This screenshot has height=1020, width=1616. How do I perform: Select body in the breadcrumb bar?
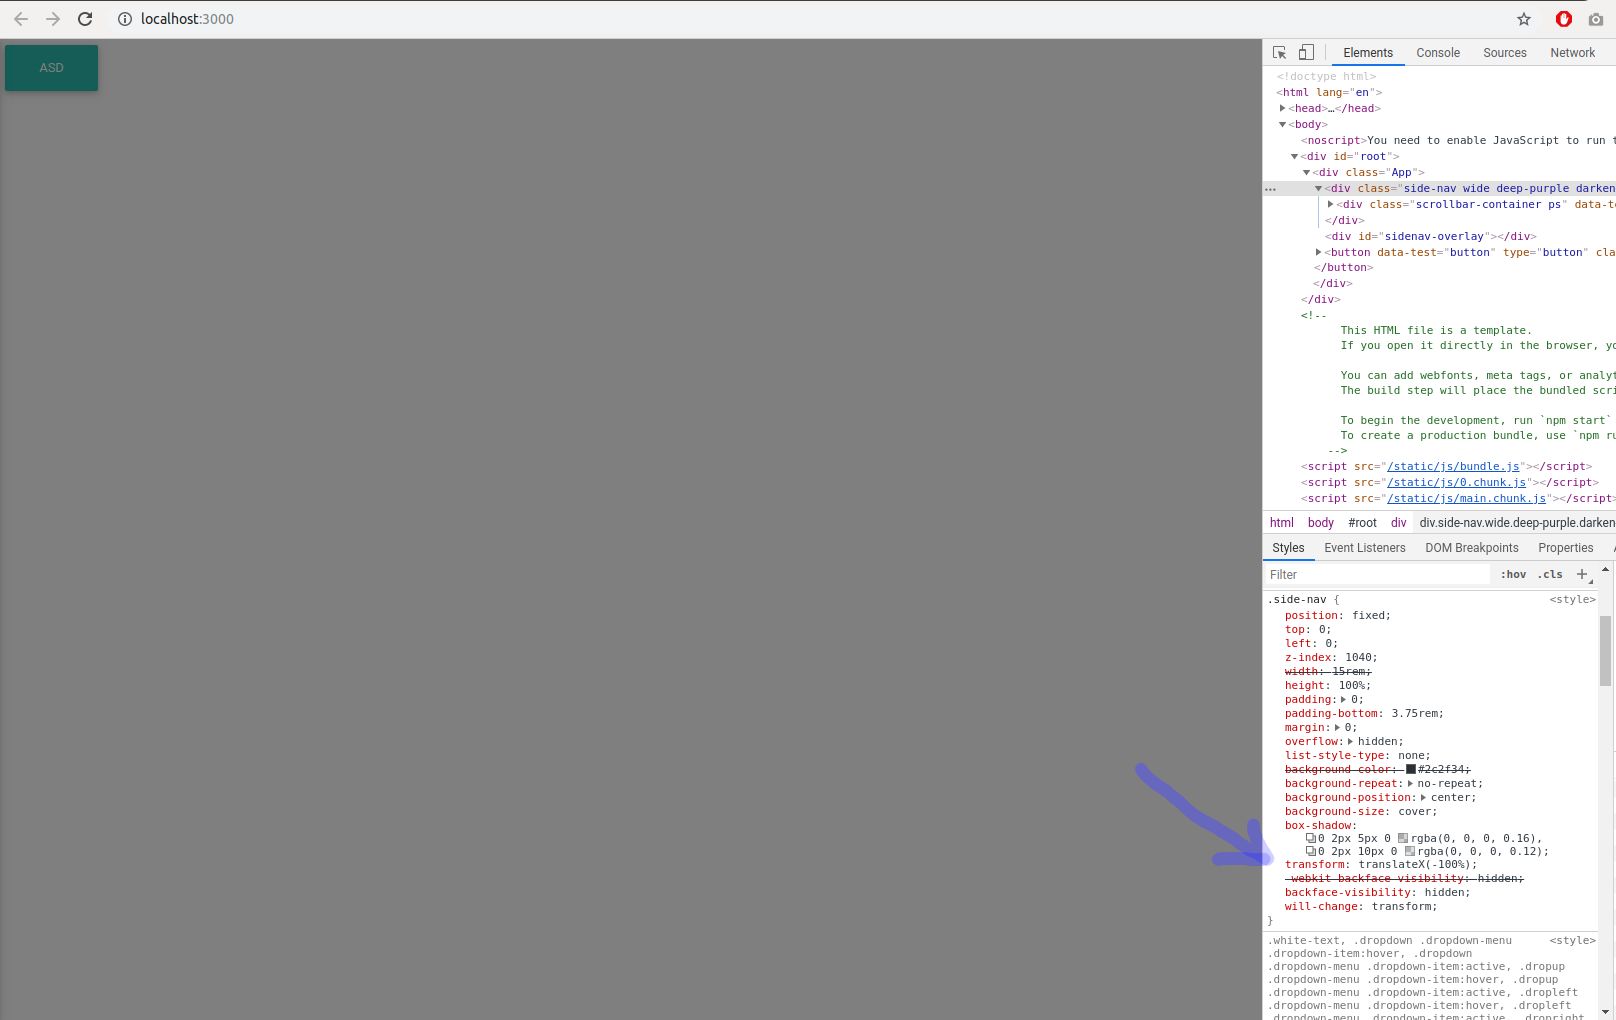[x=1320, y=522]
